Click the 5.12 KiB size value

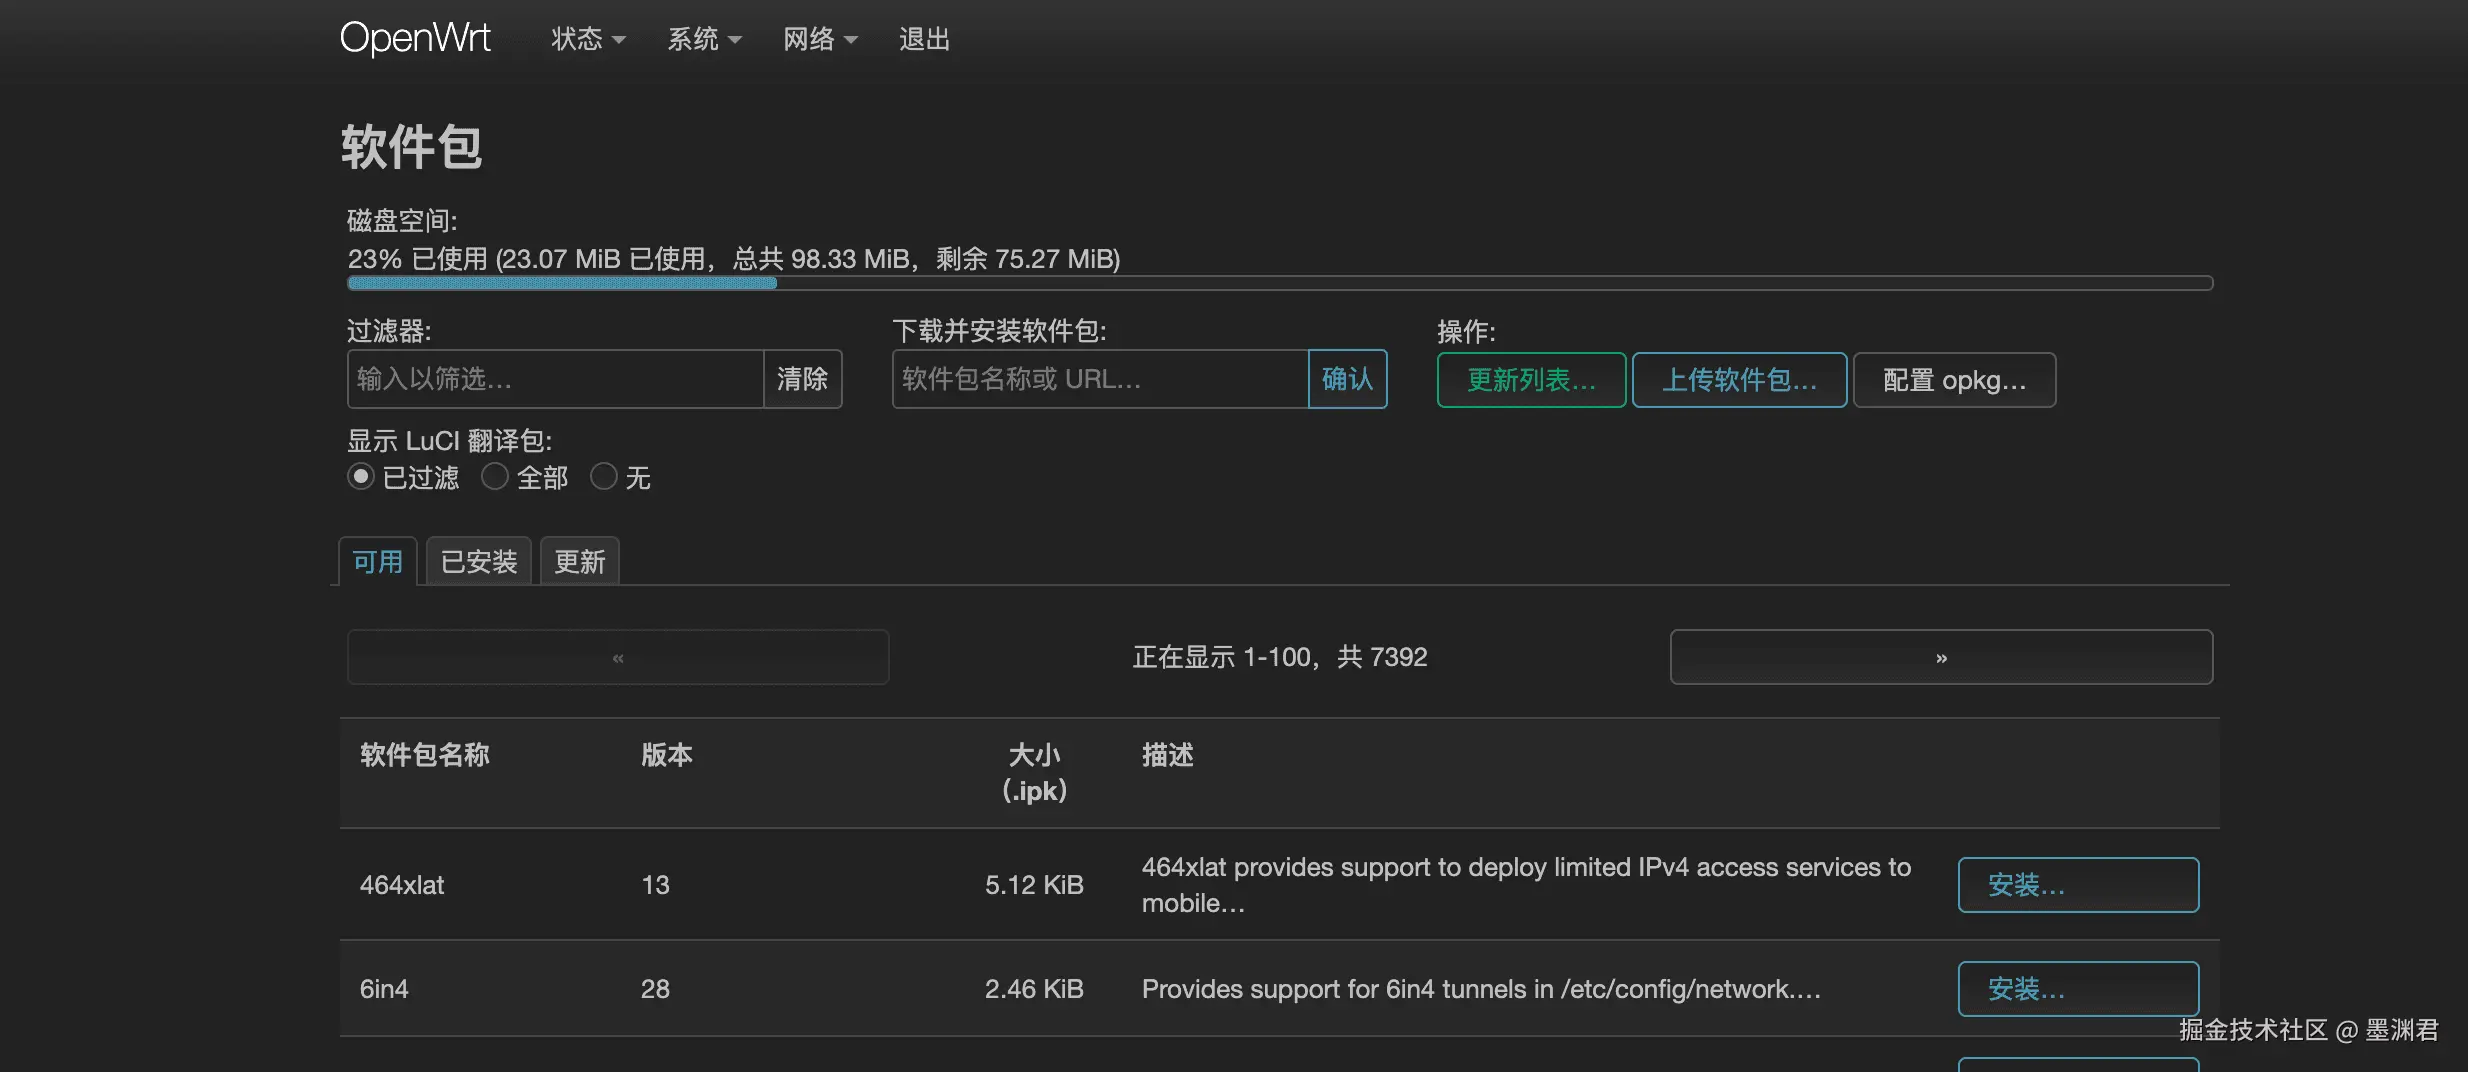(x=1034, y=885)
